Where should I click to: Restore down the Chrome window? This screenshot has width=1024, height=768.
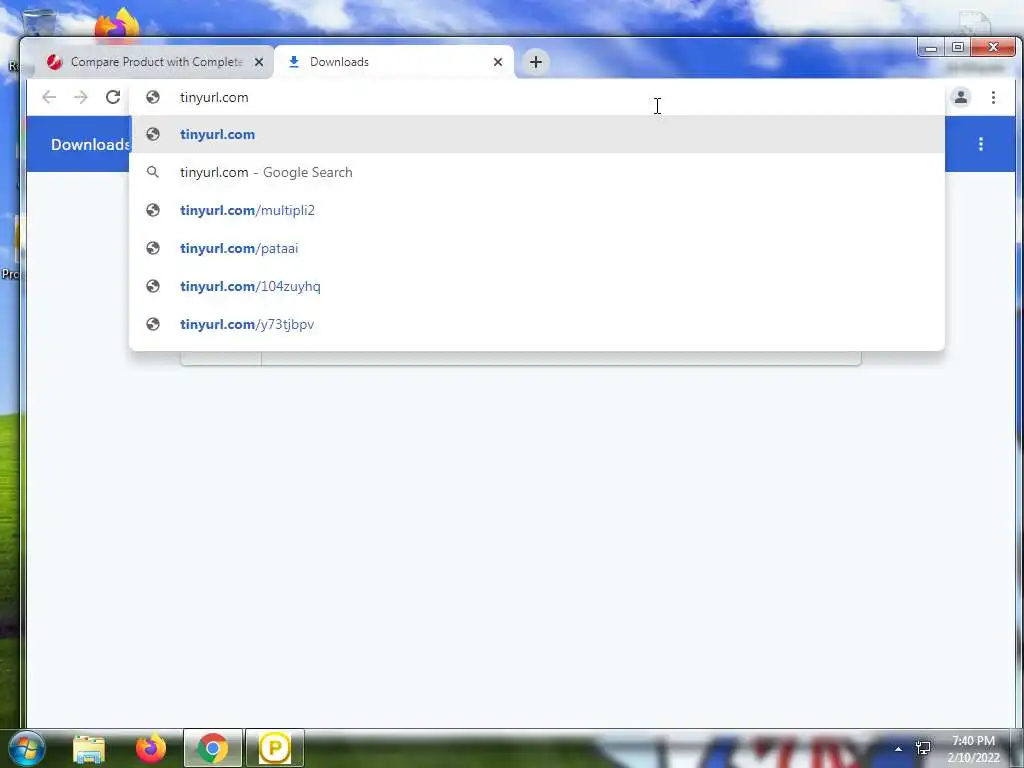pyautogui.click(x=958, y=48)
